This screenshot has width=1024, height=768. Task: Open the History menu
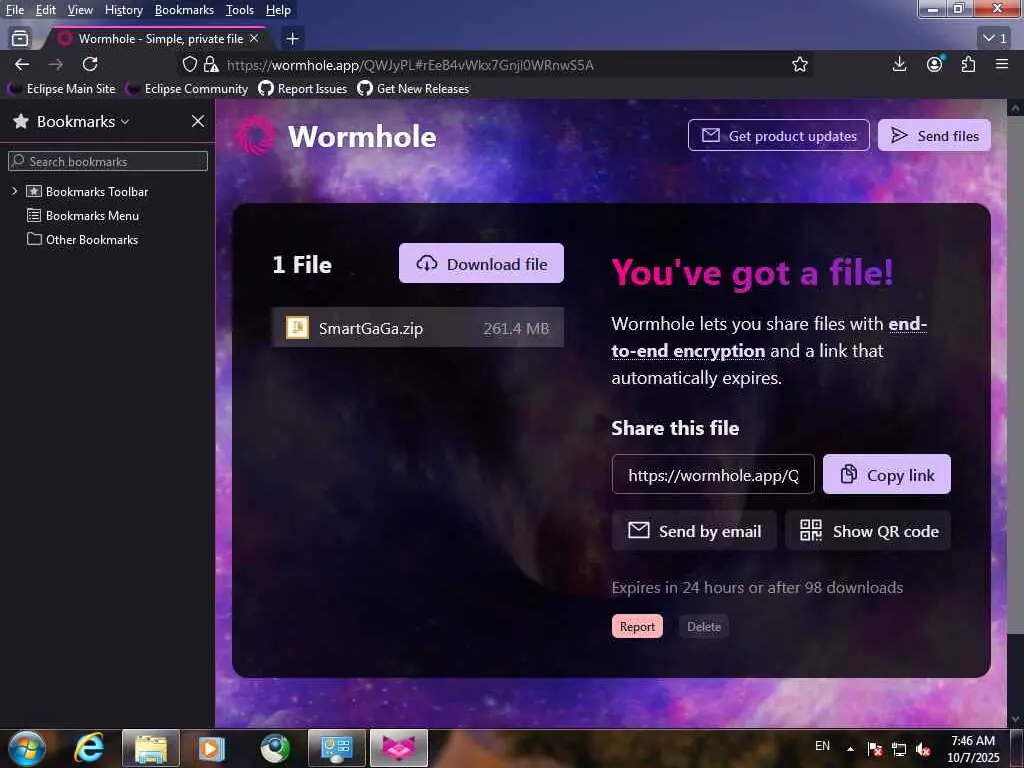pyautogui.click(x=123, y=10)
